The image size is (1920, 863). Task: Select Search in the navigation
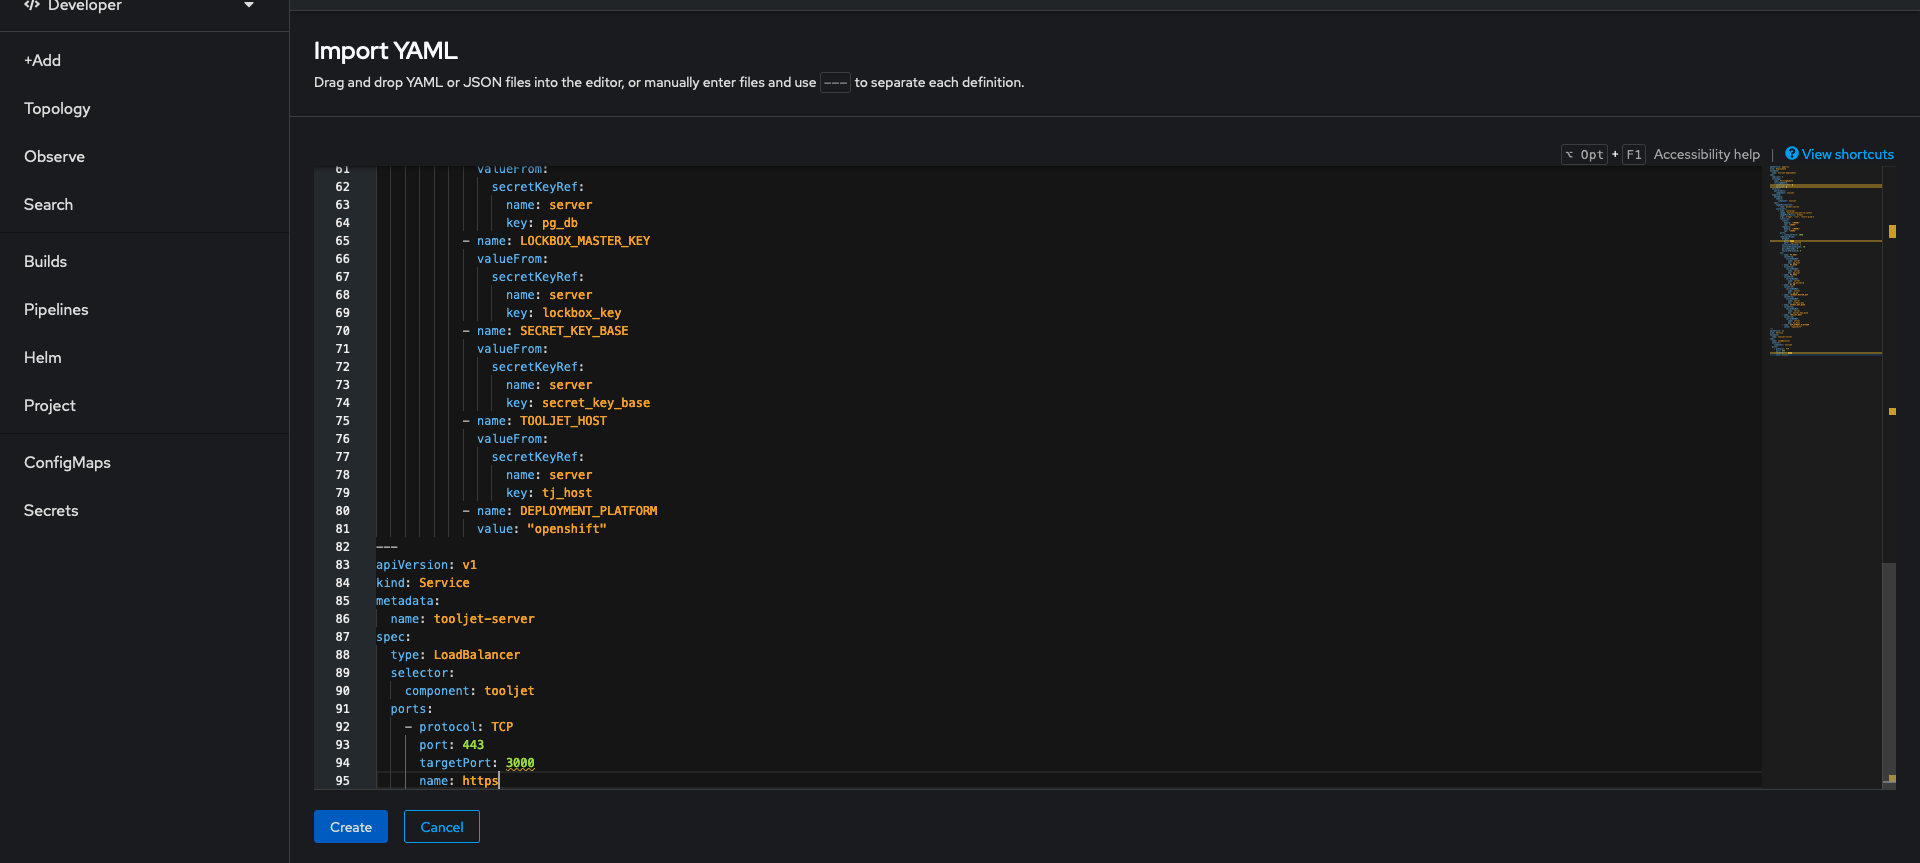(x=48, y=205)
